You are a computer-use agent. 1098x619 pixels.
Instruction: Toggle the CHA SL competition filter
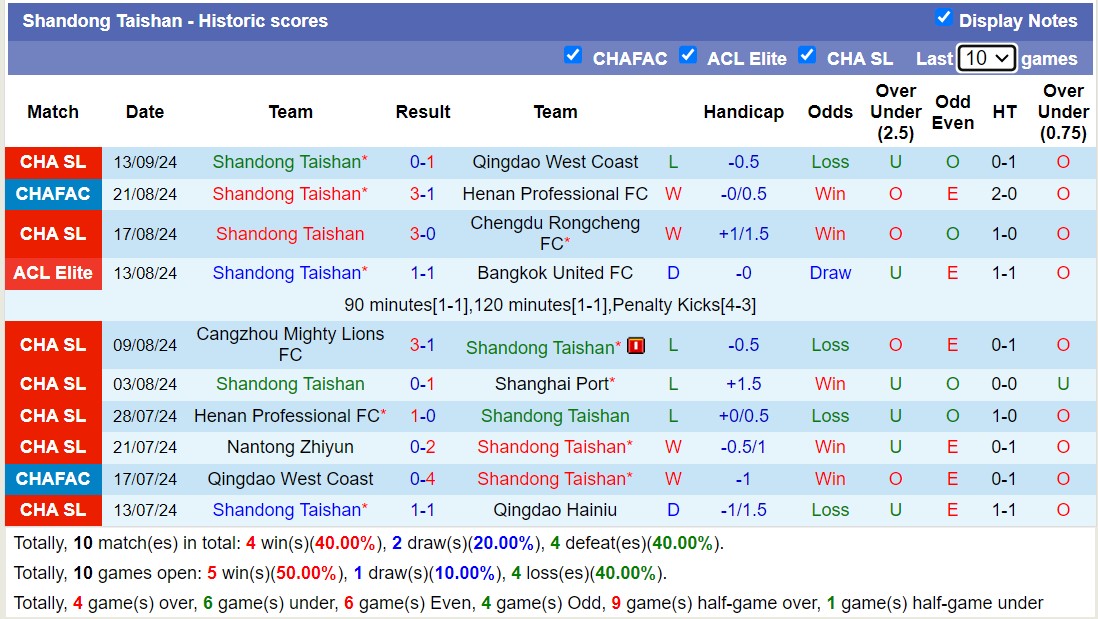click(807, 56)
